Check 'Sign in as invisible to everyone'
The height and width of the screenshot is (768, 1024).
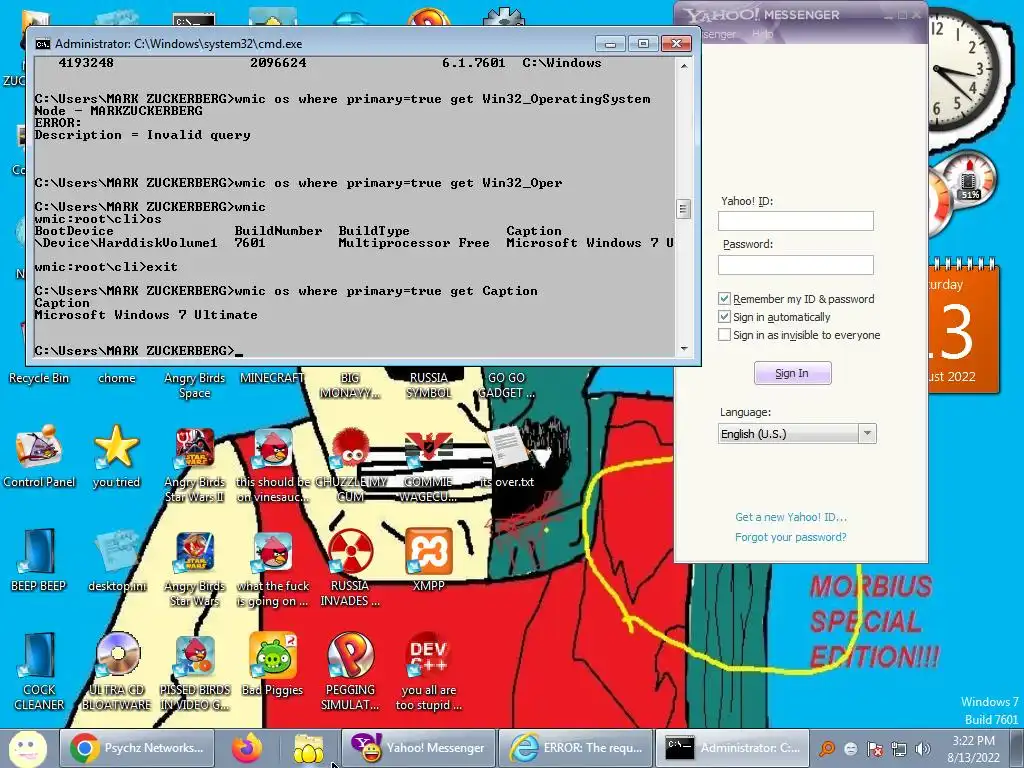[724, 335]
